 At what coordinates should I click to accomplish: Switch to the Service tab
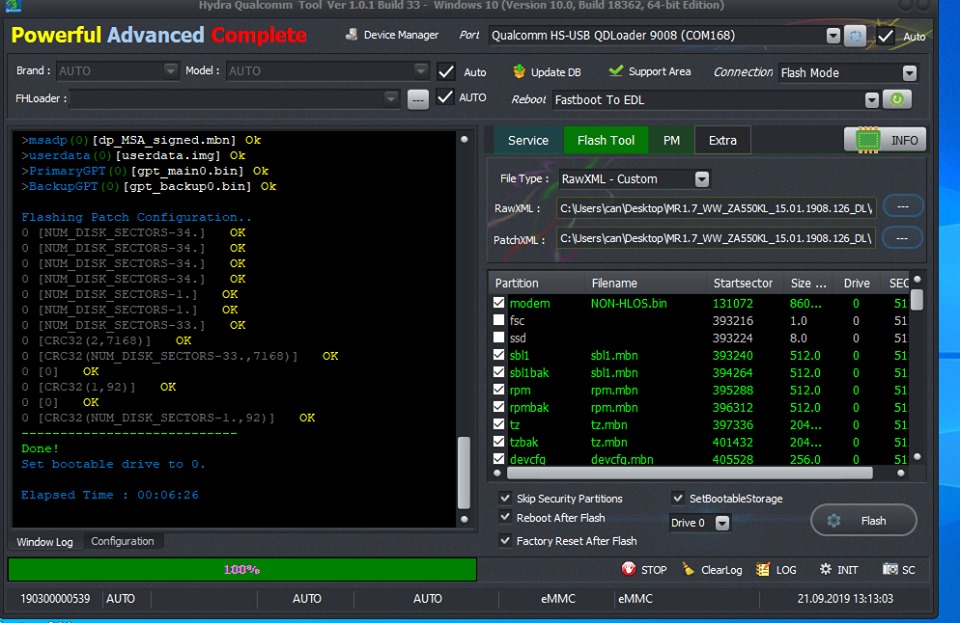(x=527, y=140)
